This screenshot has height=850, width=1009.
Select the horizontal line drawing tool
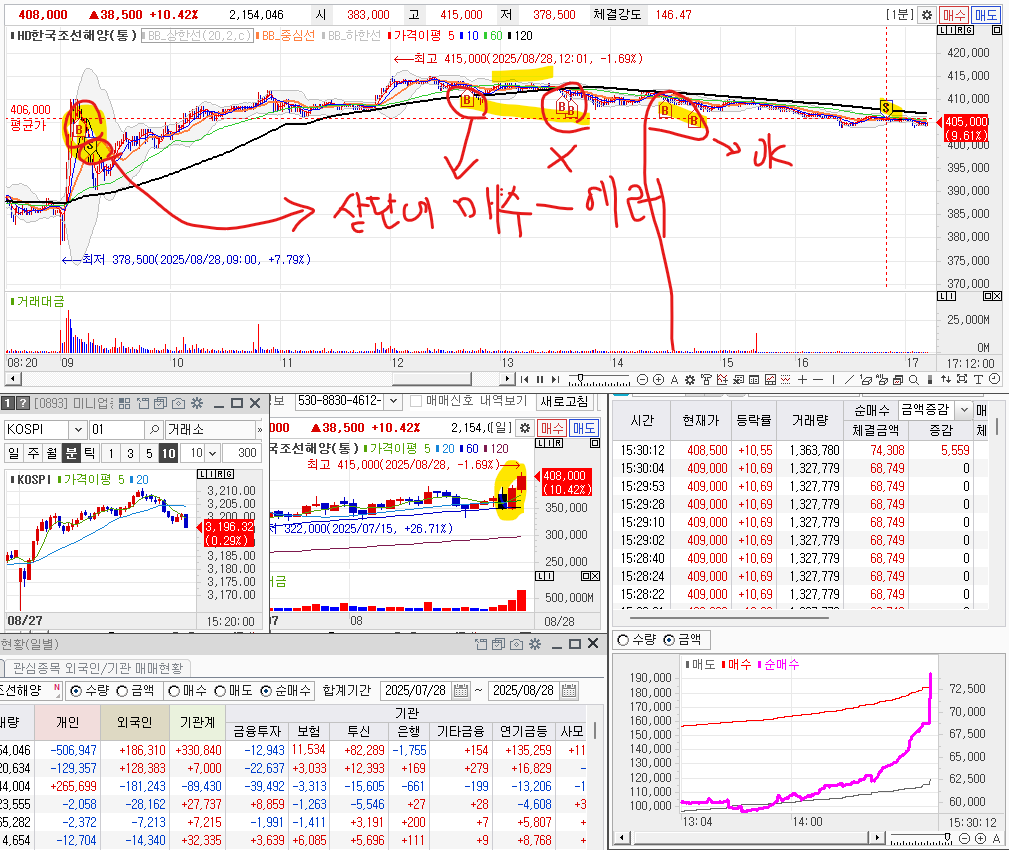pyautogui.click(x=818, y=380)
